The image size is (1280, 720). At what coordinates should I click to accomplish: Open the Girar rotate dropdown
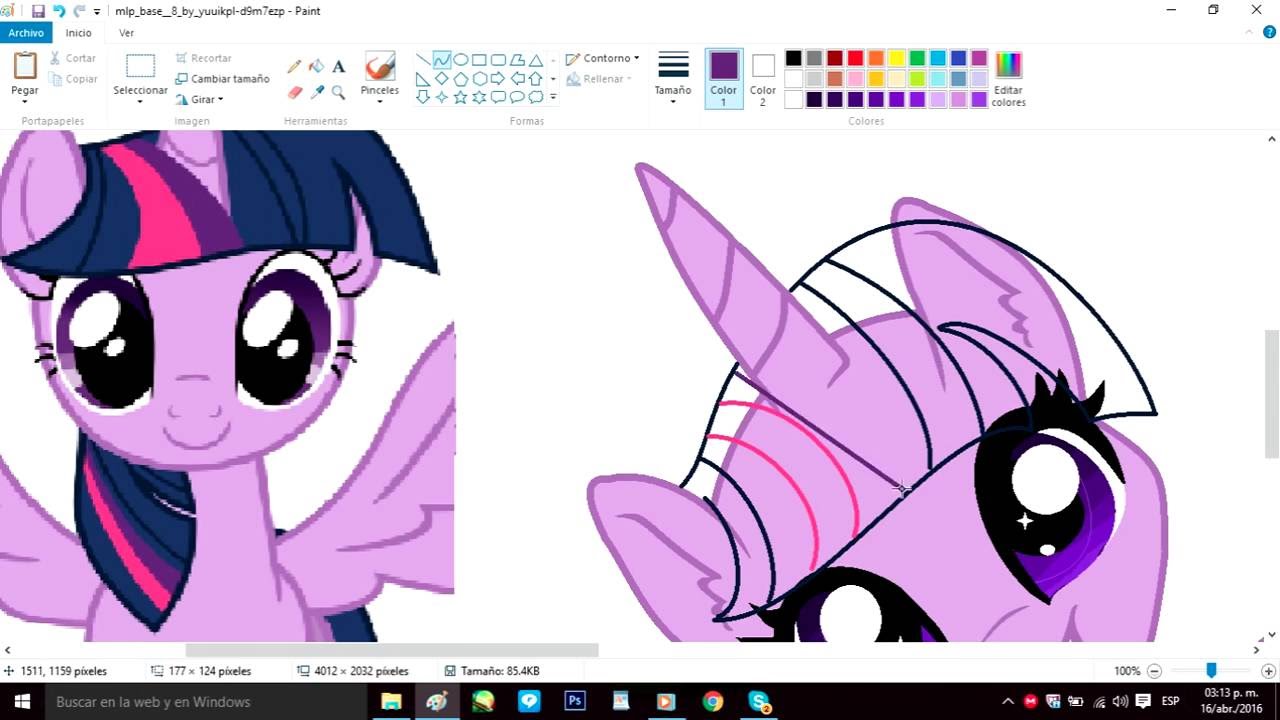click(199, 99)
